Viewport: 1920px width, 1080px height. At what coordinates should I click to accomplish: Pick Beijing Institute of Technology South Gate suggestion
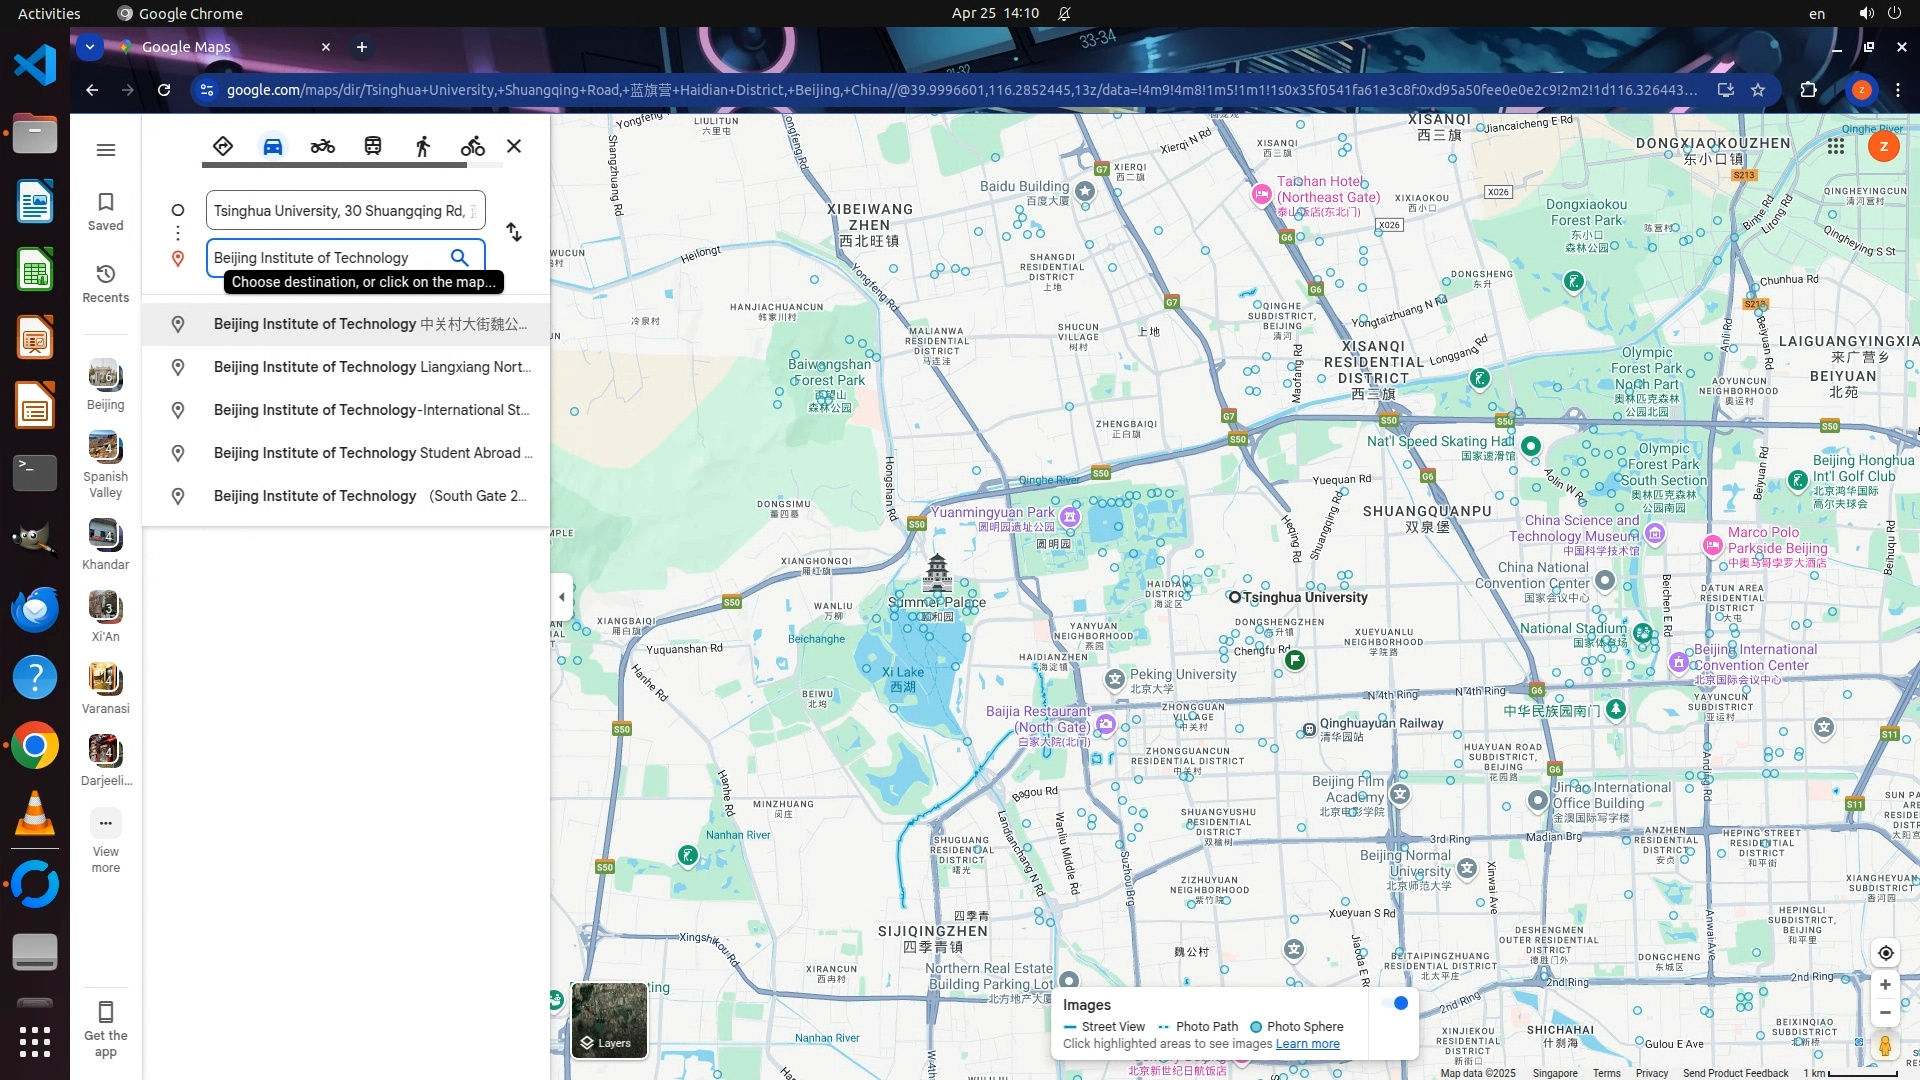tap(370, 496)
